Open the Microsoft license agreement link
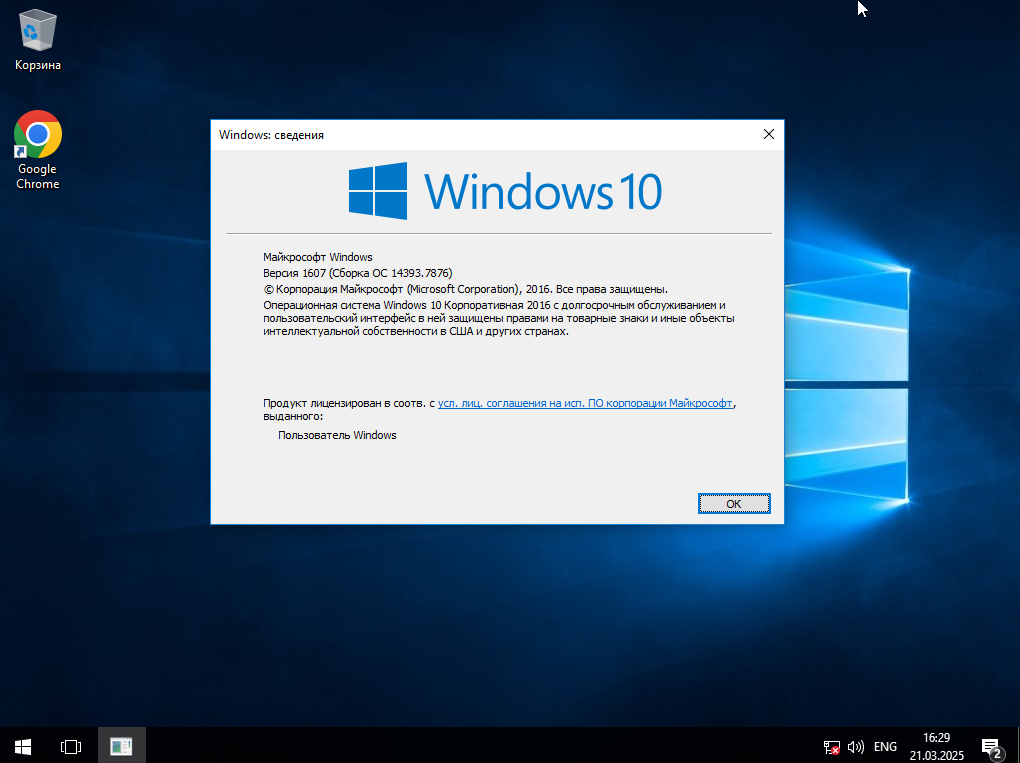1020x763 pixels. click(x=585, y=403)
